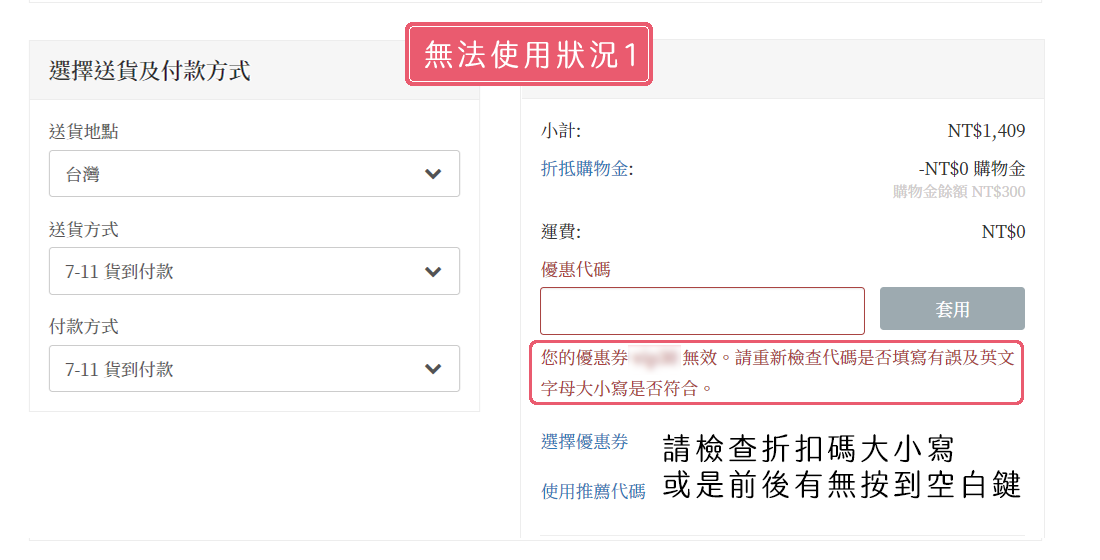Click the 無法使用狀況1 banner label
The image size is (1100, 560).
point(529,54)
